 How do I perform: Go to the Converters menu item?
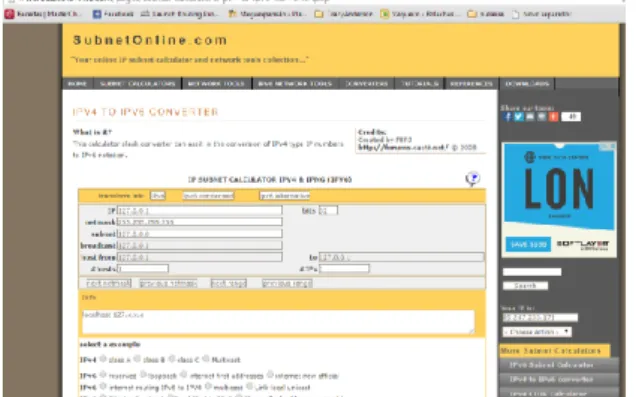[366, 84]
